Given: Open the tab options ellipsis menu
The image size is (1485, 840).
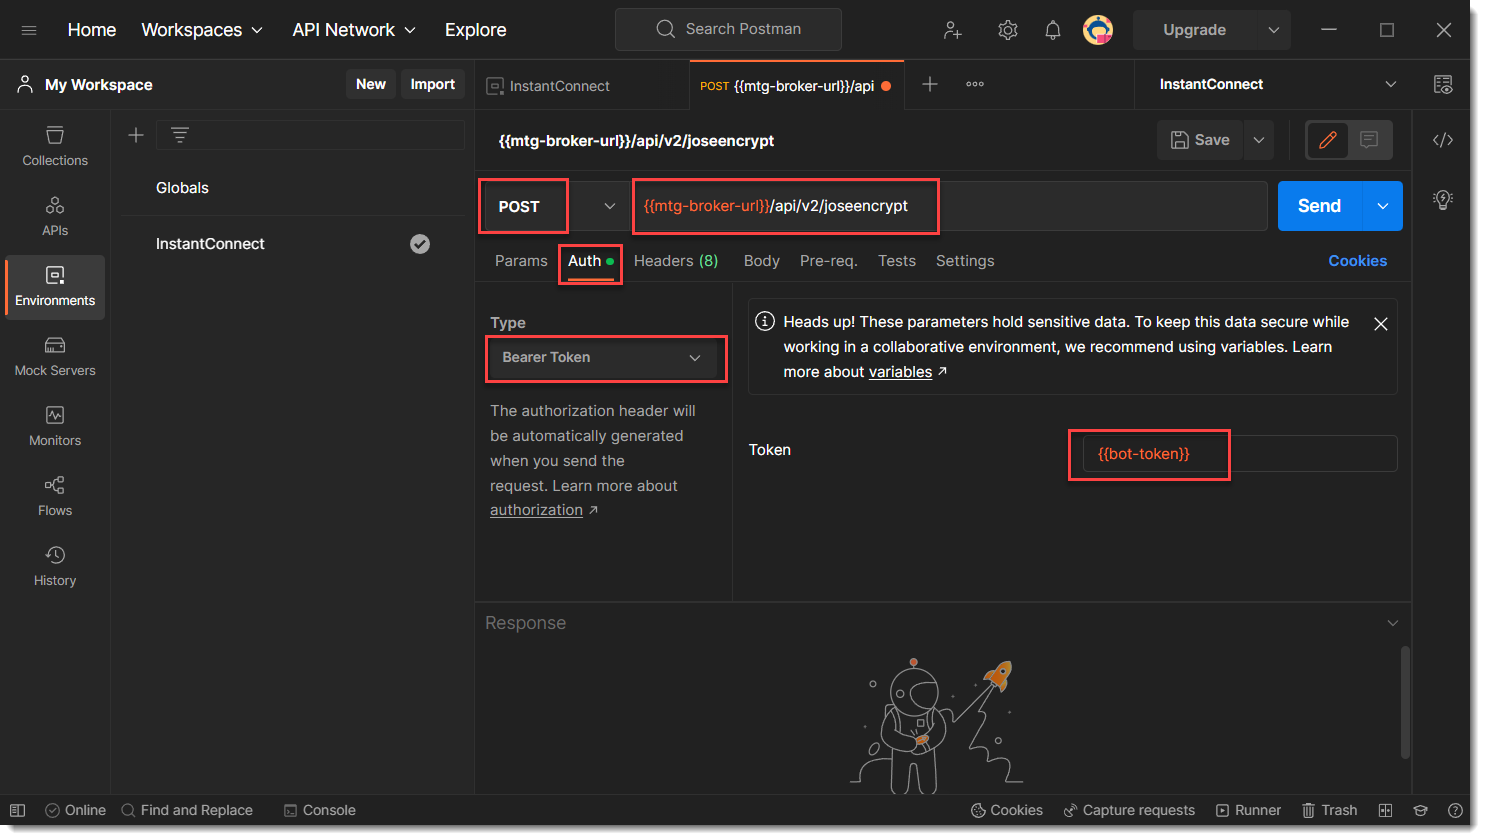Looking at the screenshot, I should [975, 85].
